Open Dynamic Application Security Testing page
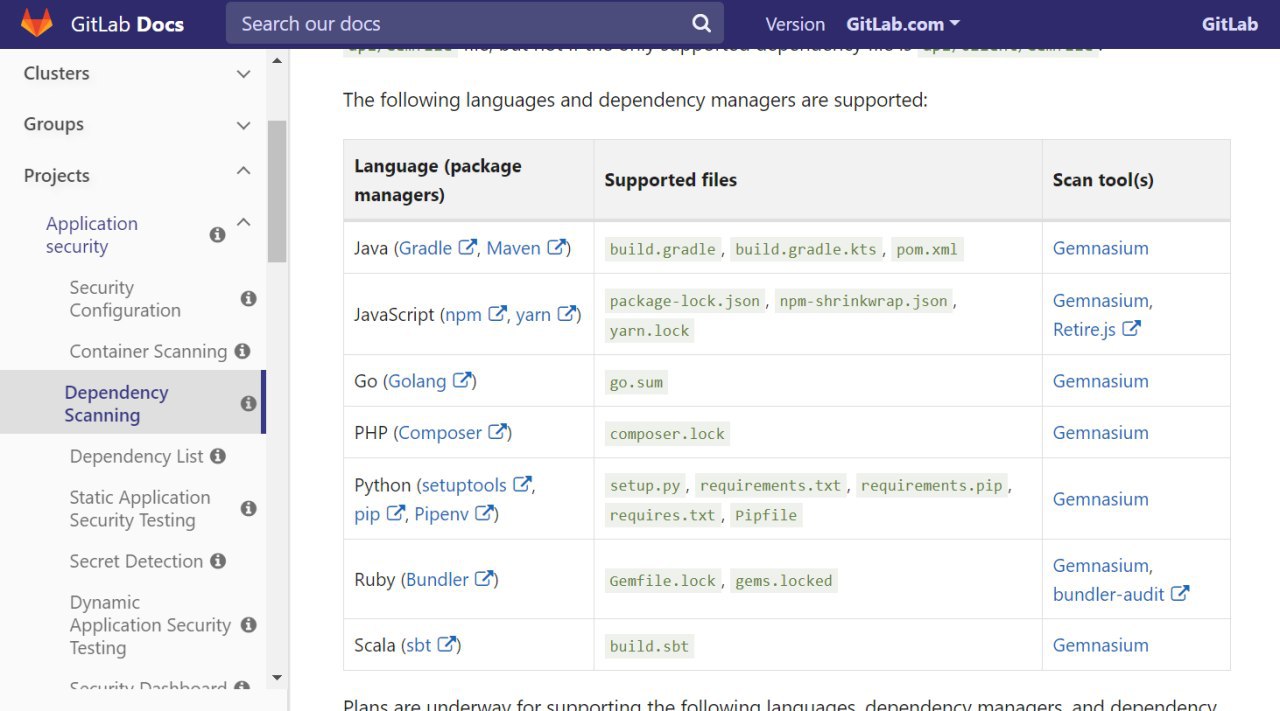1280x711 pixels. coord(150,625)
